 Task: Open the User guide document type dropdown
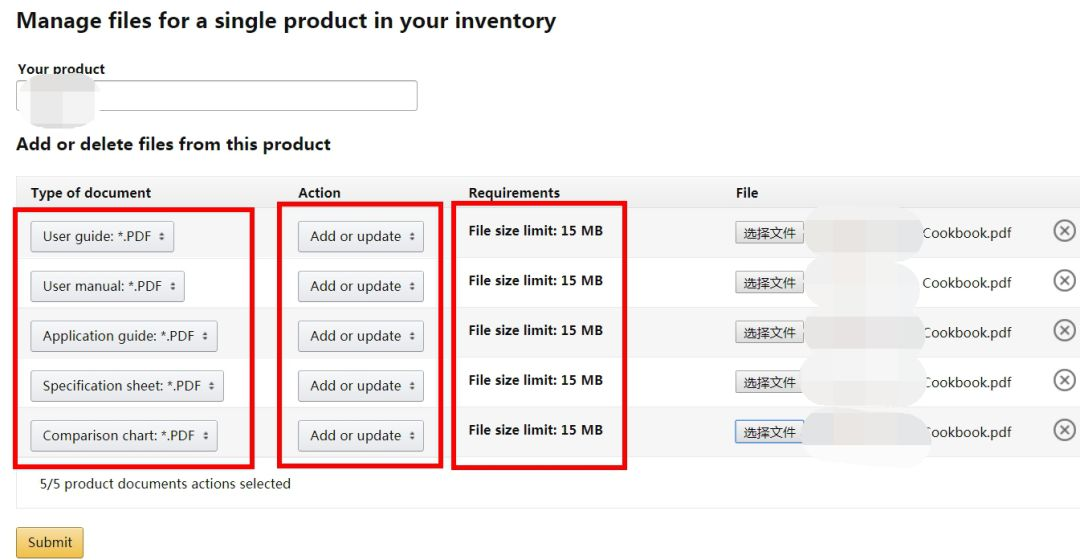[102, 236]
